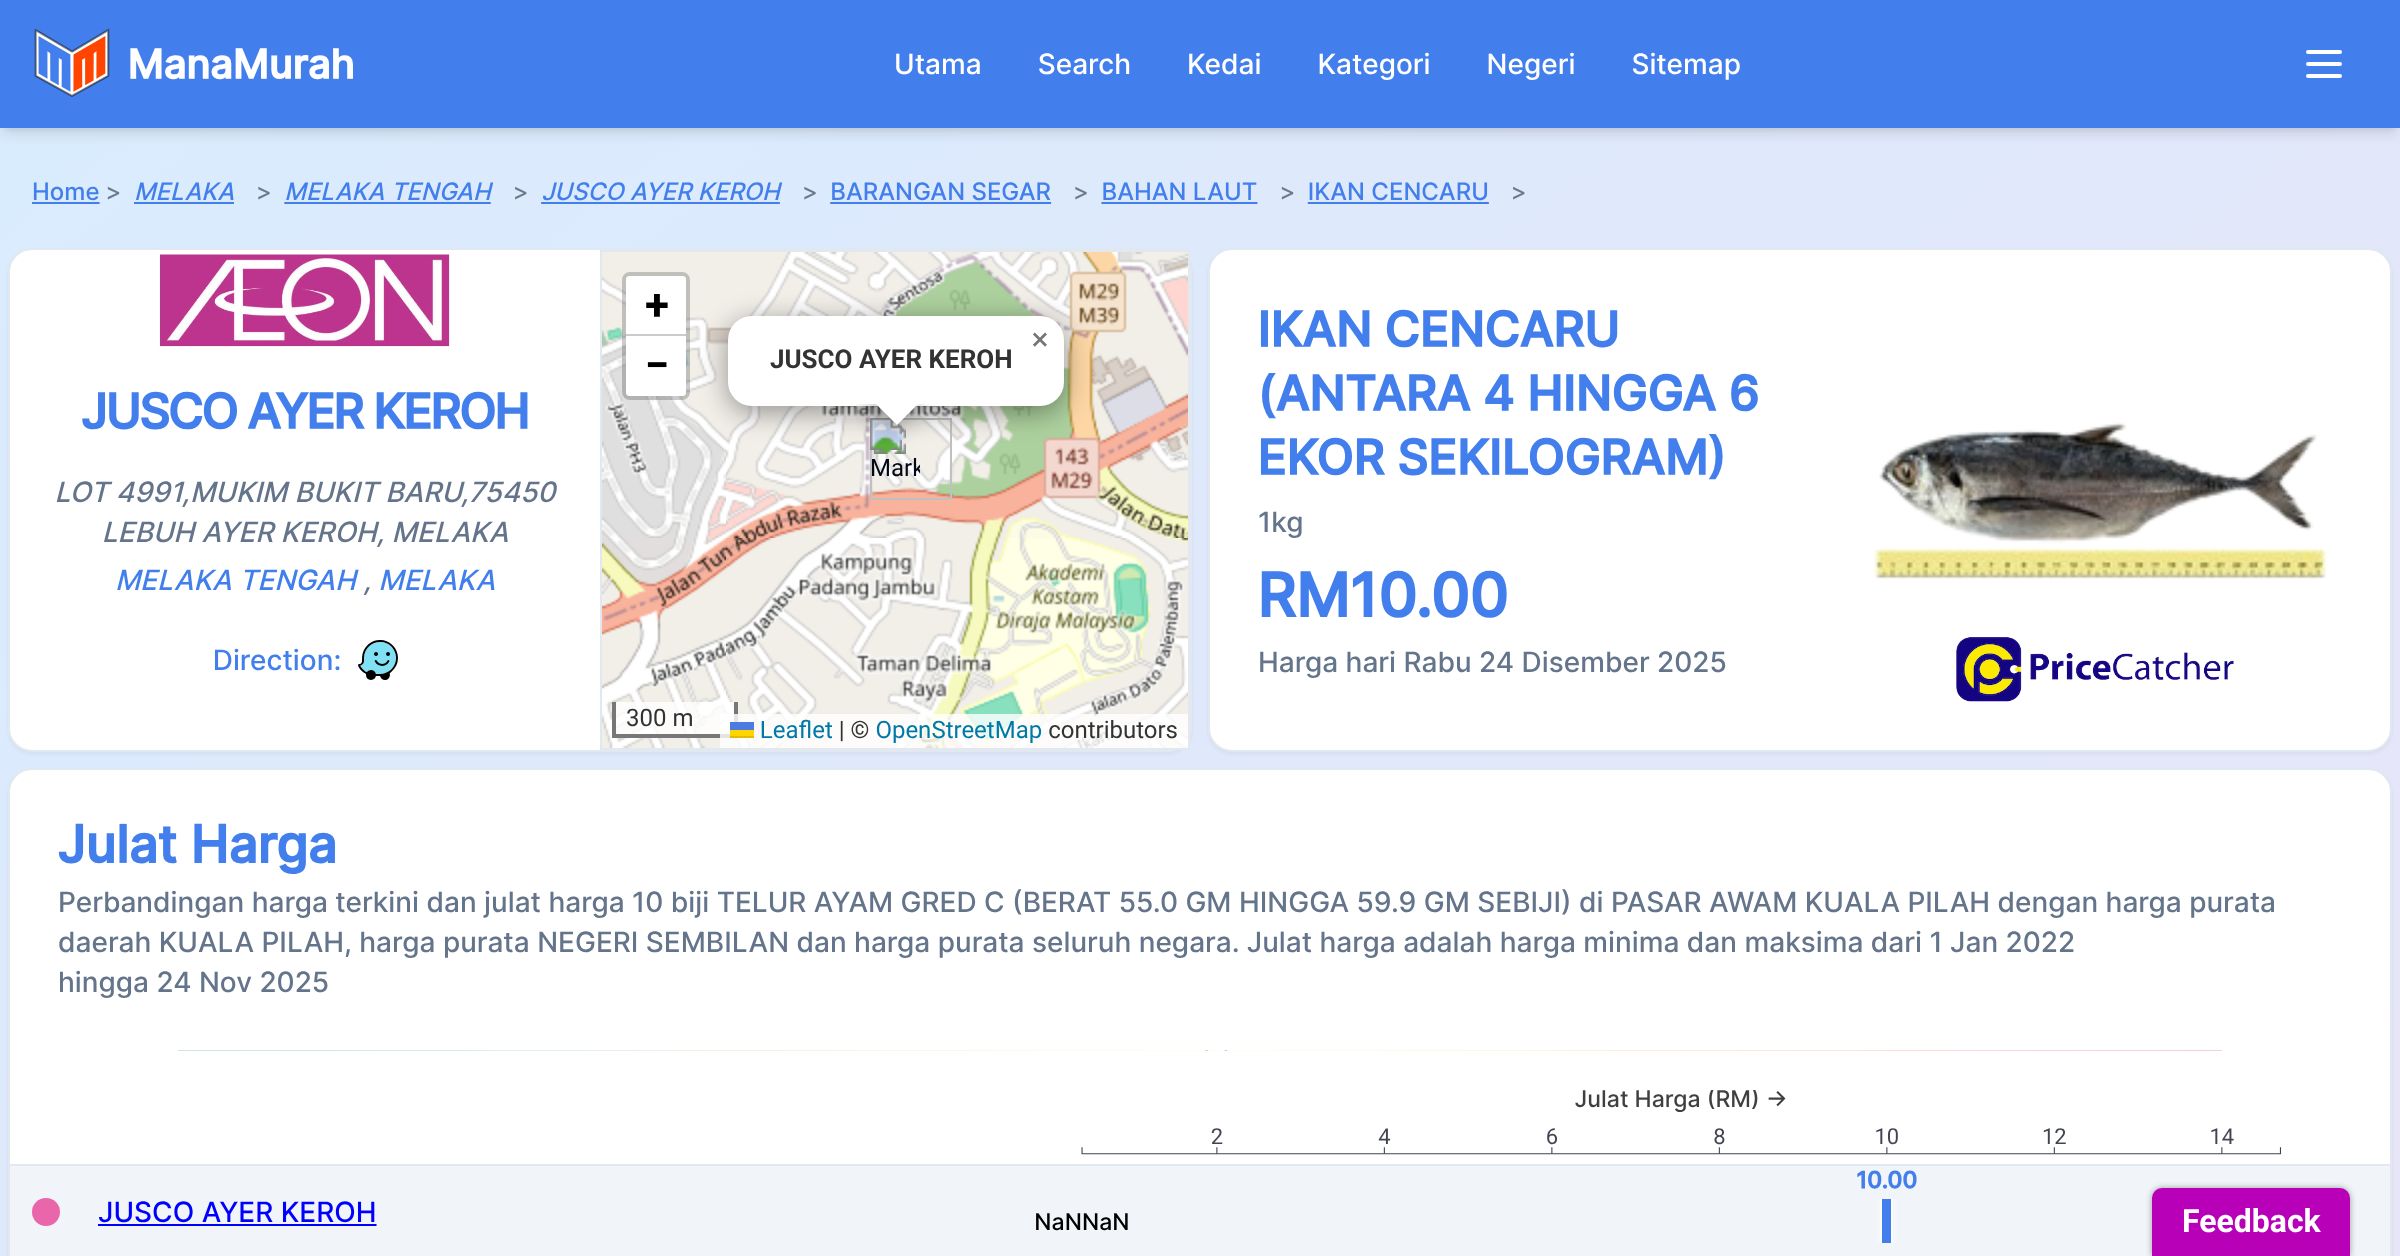The width and height of the screenshot is (2400, 1256).
Task: Click the map marker pin
Action: (887, 440)
